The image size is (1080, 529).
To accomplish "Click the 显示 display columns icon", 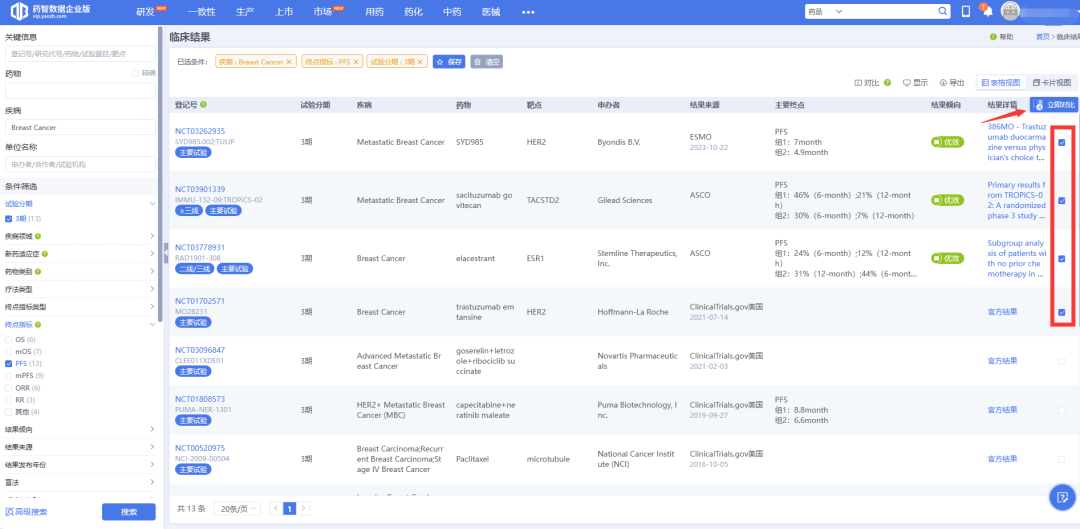I will click(914, 83).
